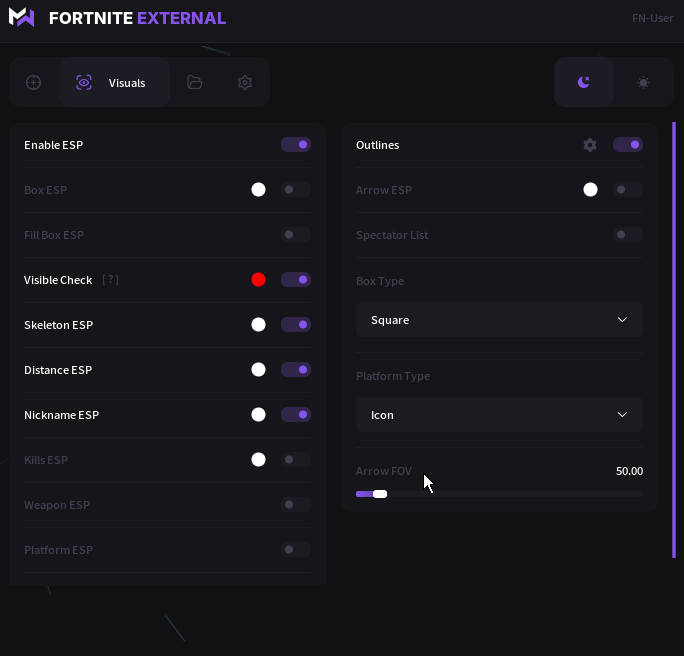Open the aimbot crosshair tab

(34, 82)
